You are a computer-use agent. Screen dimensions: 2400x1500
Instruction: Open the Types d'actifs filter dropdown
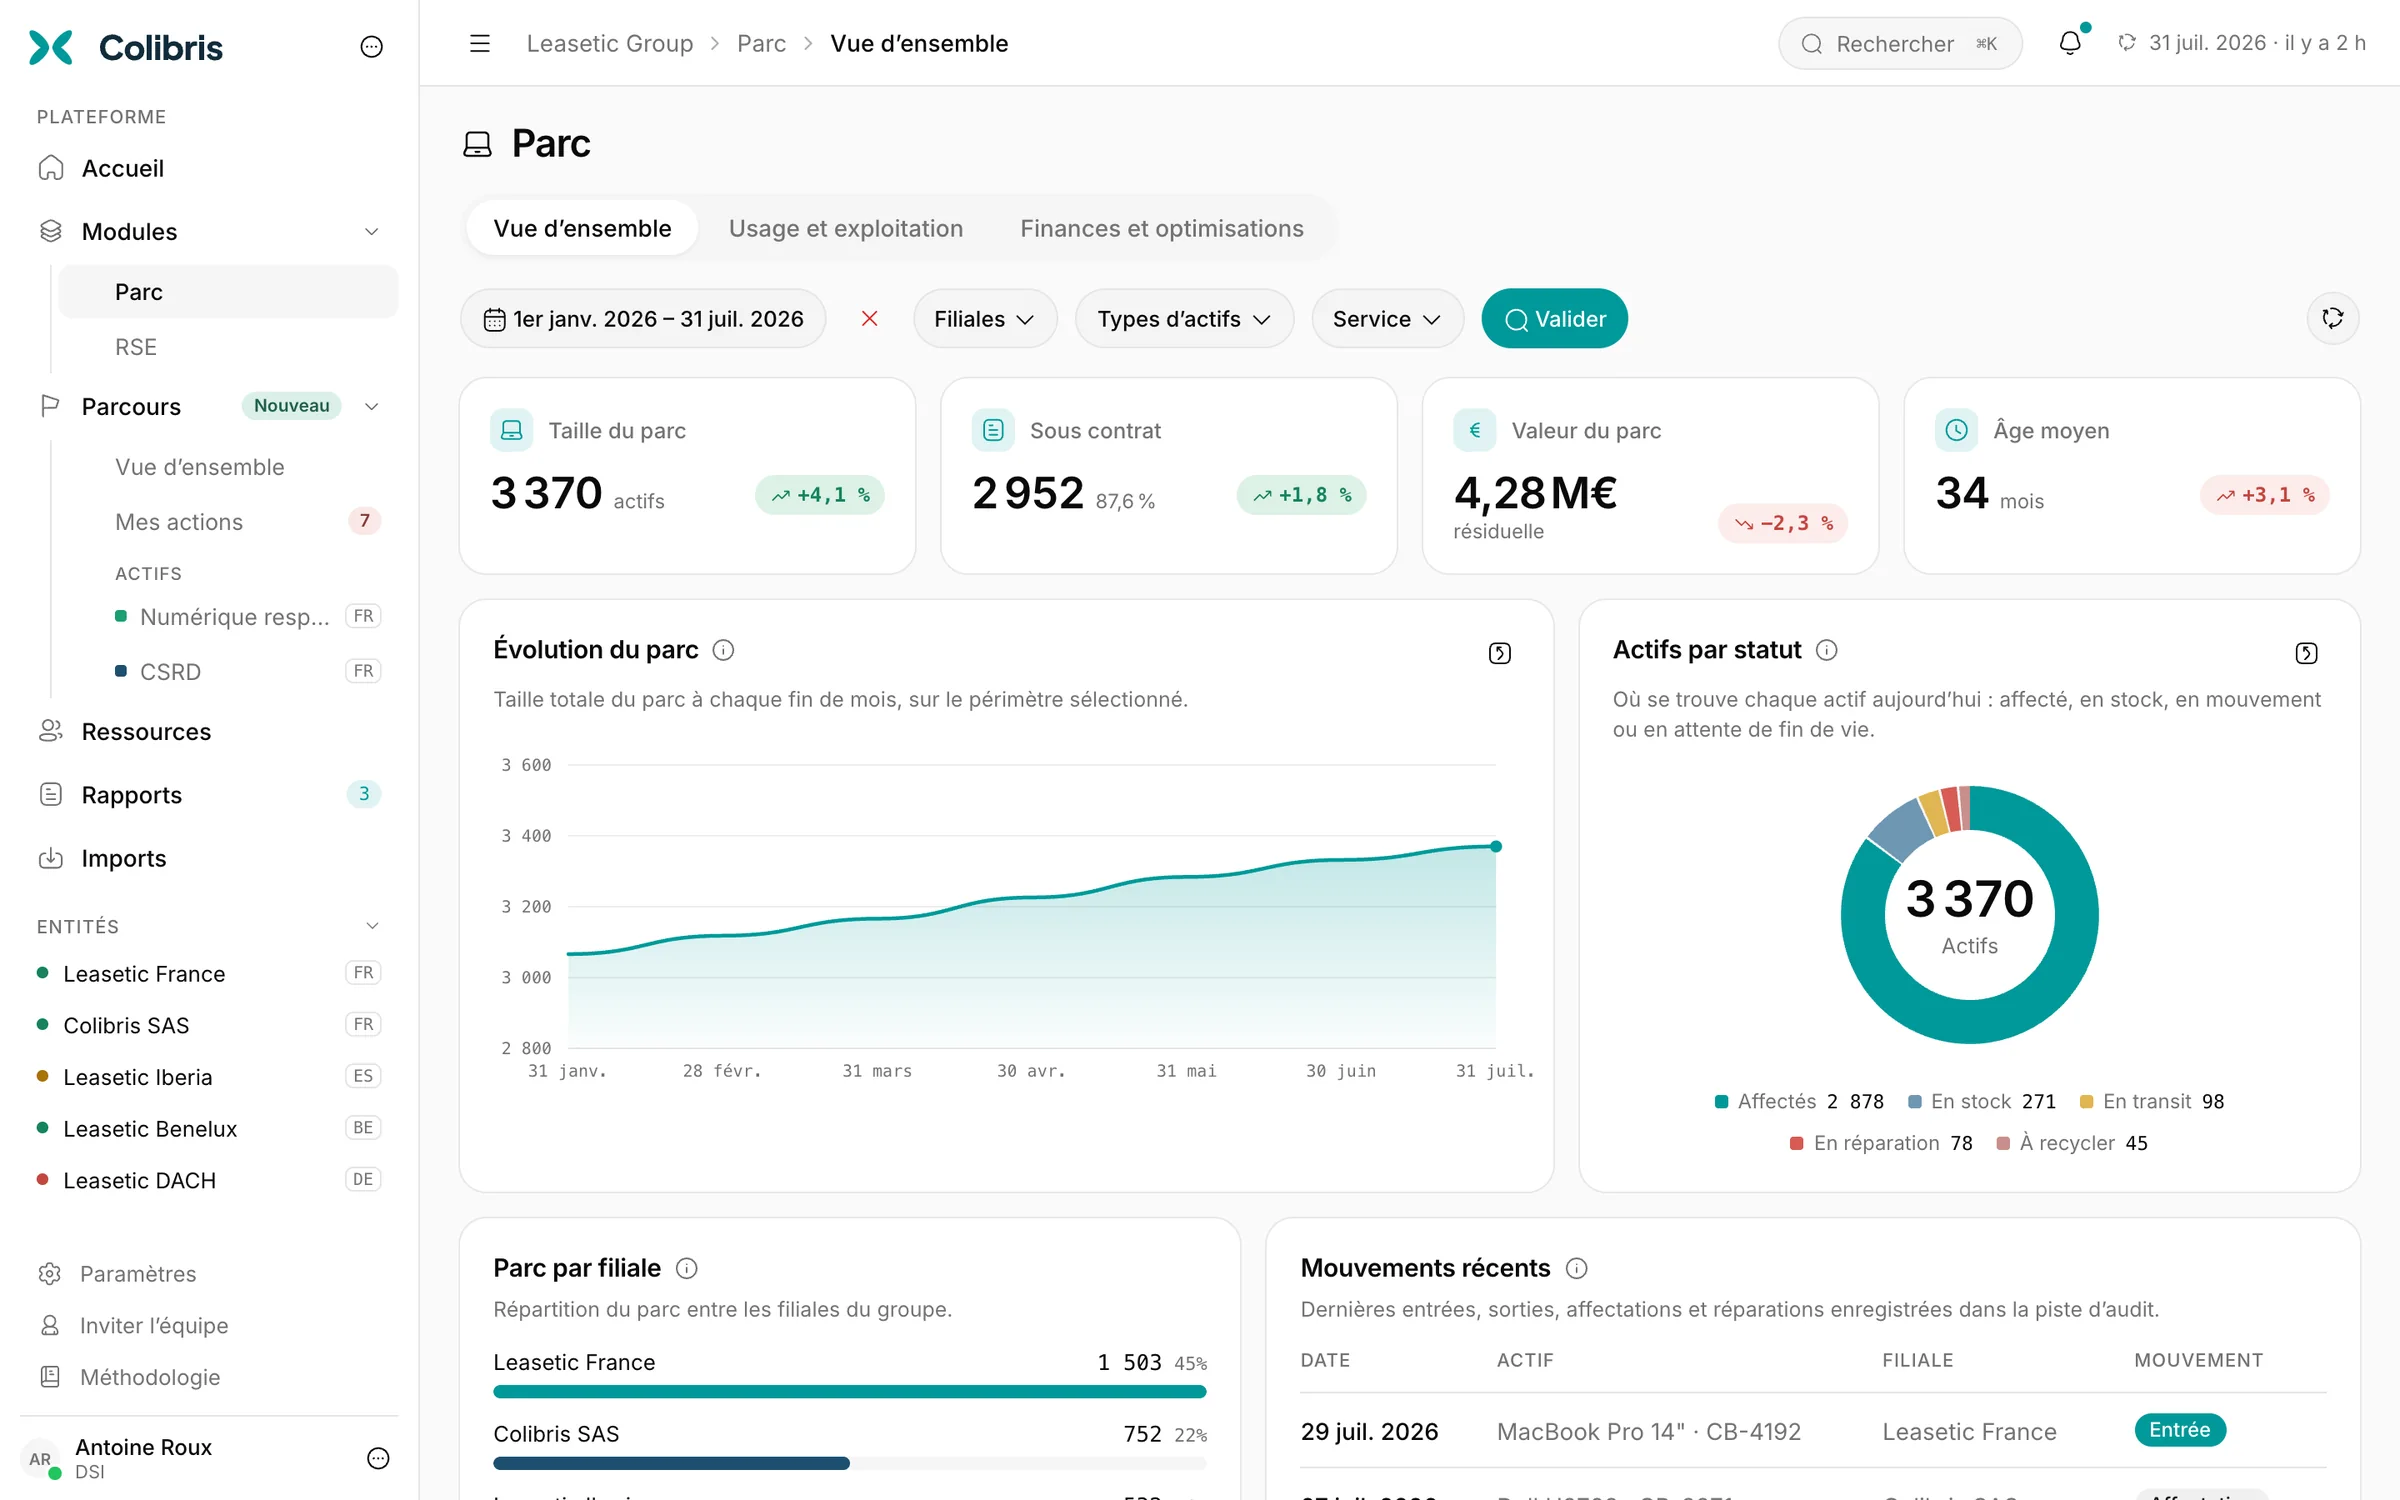pyautogui.click(x=1185, y=319)
